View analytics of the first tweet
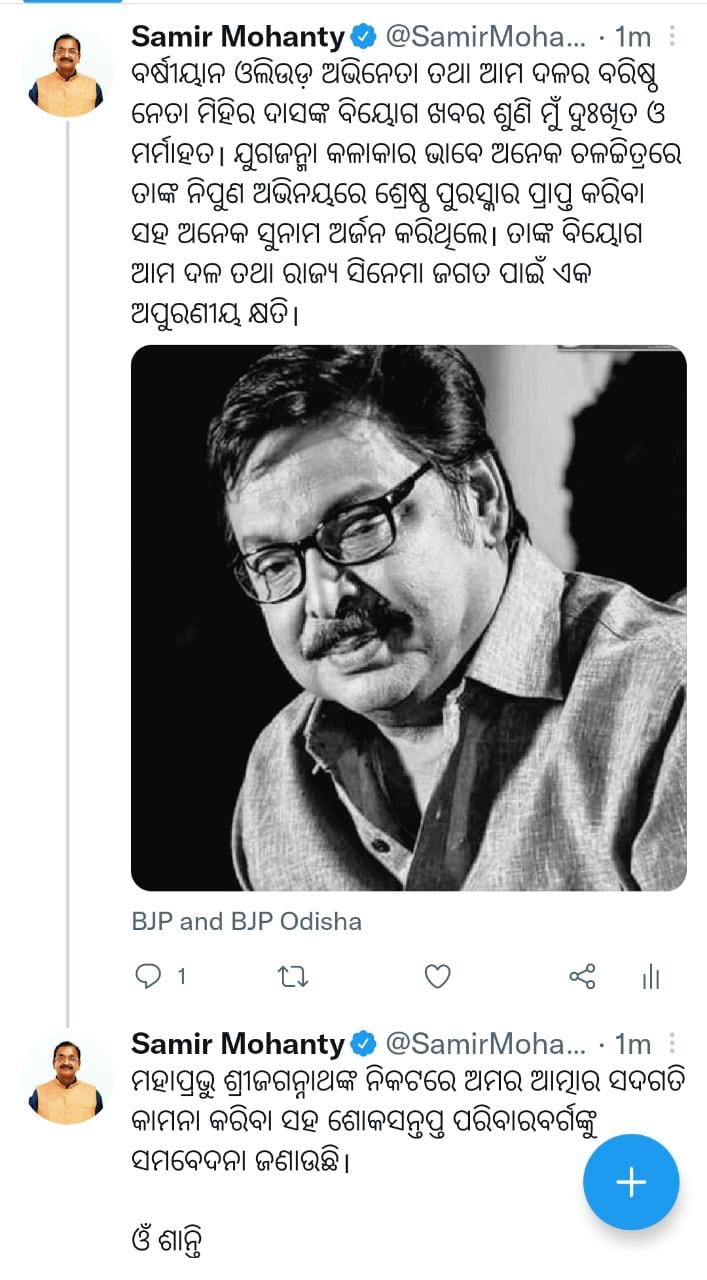 (651, 976)
